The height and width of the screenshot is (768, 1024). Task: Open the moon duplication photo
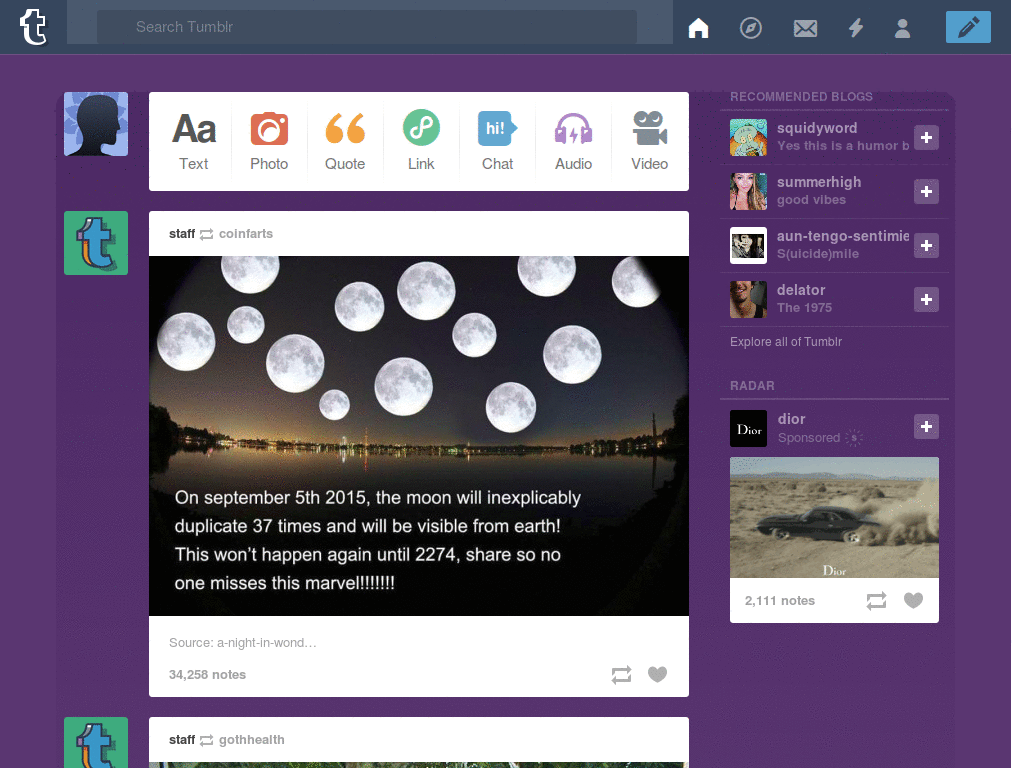(x=419, y=436)
